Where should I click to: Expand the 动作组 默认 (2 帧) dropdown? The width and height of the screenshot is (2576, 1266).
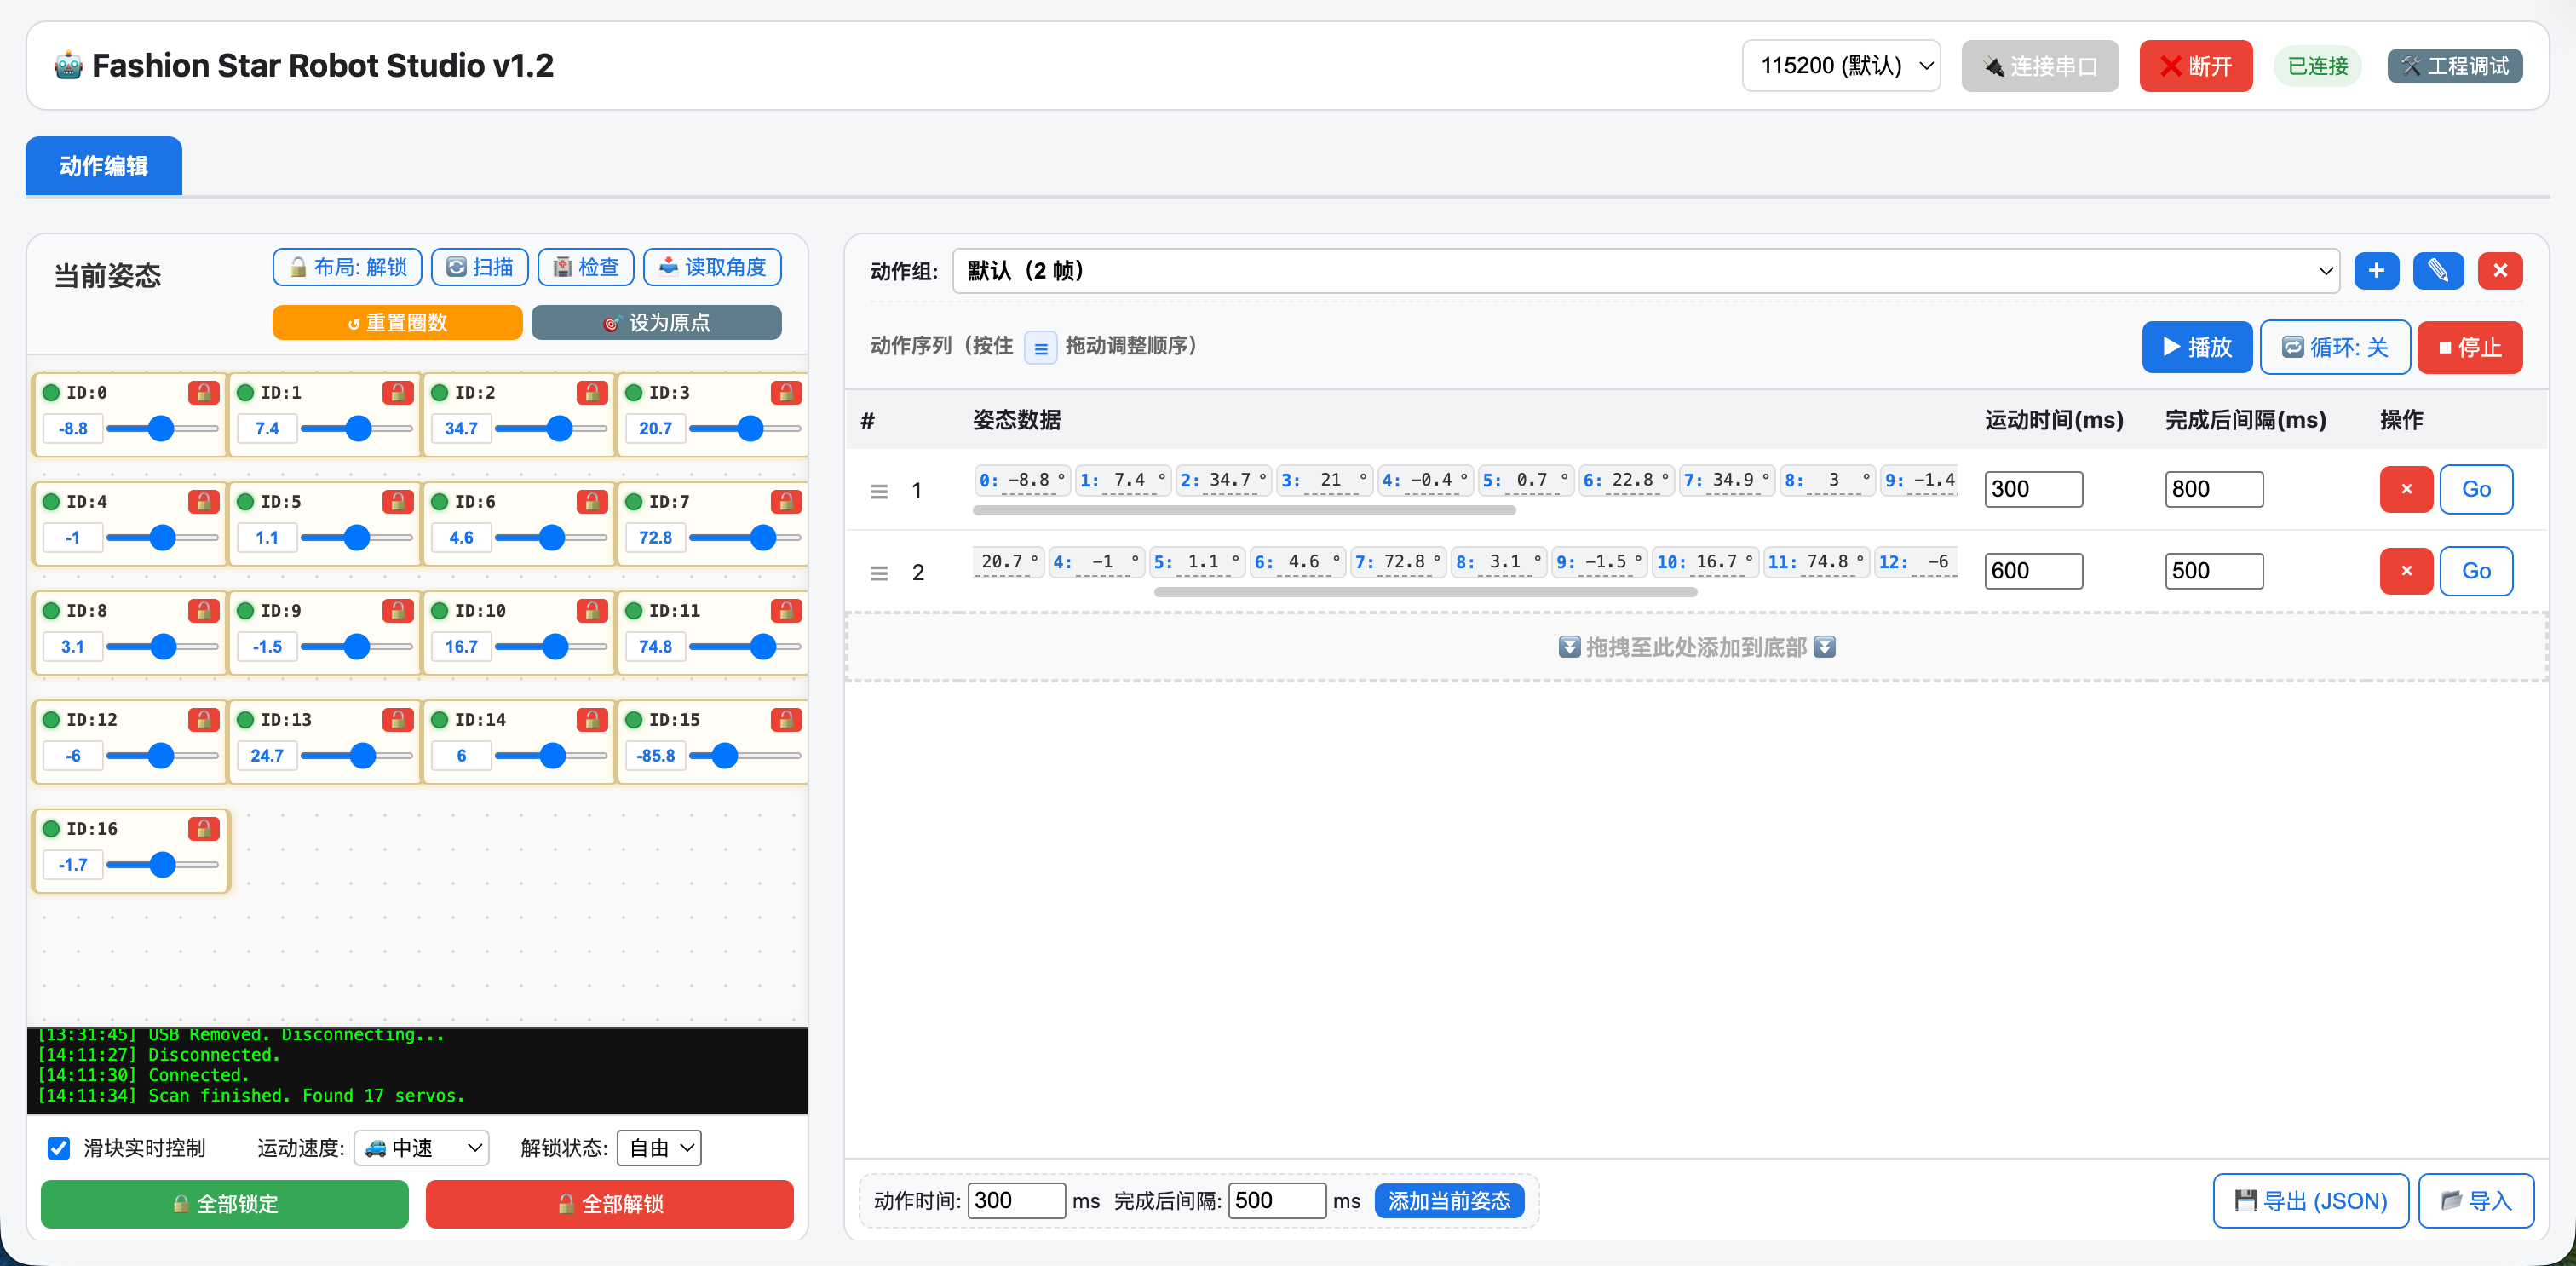coord(1645,270)
